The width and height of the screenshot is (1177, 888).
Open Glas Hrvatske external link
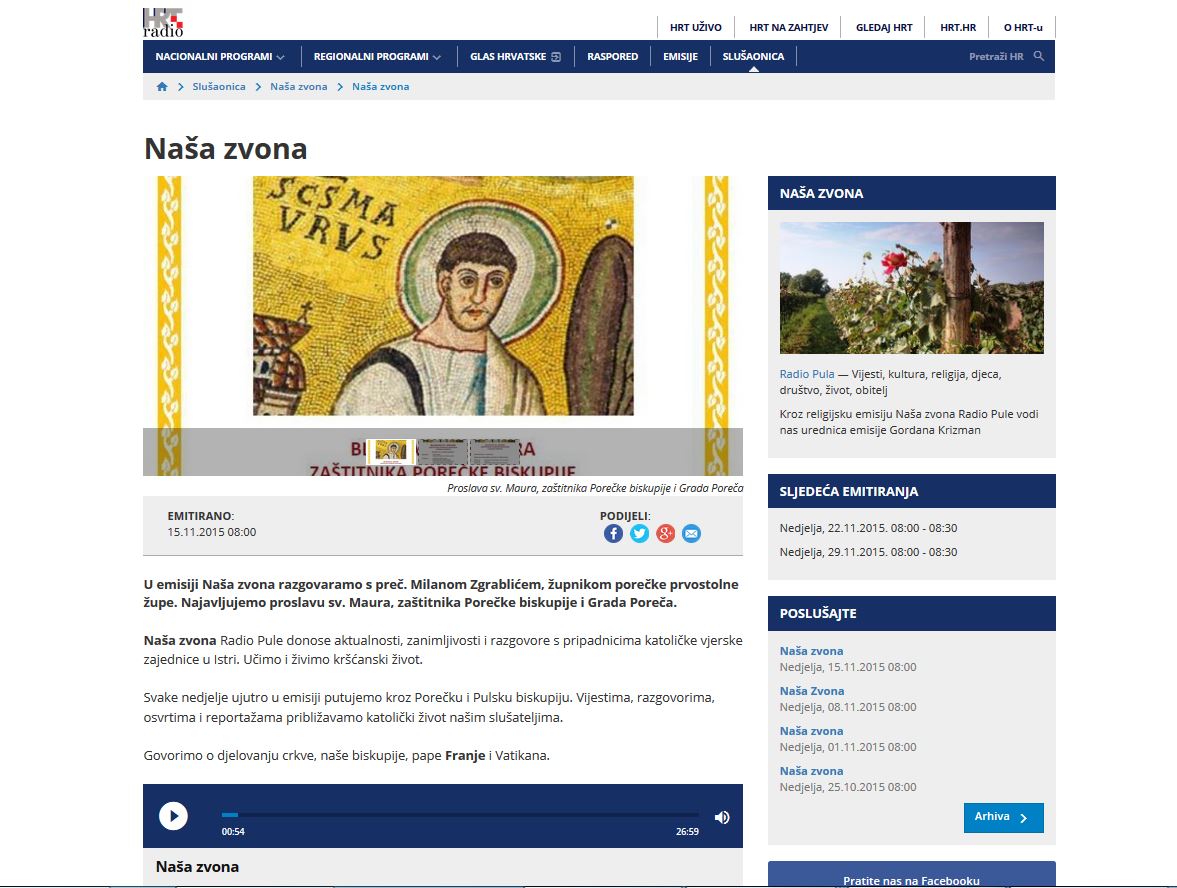[x=516, y=56]
